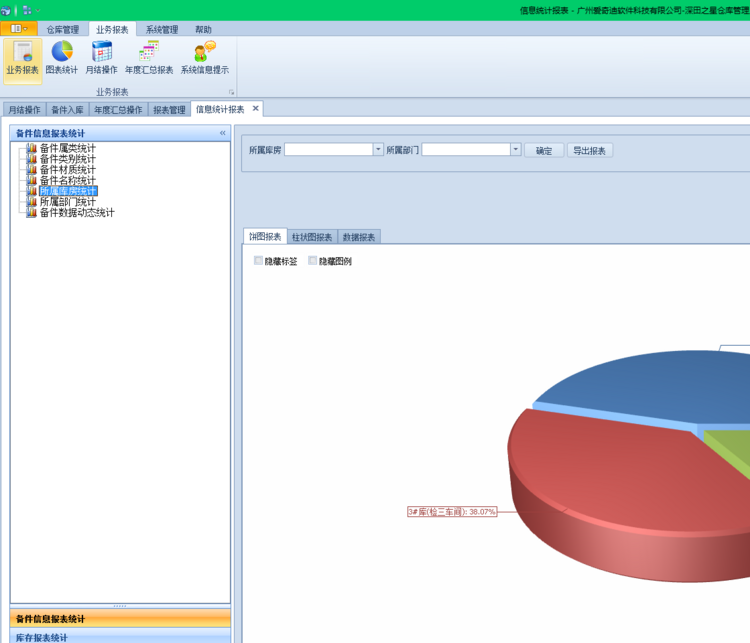Viewport: 750px width, 643px height.
Task: Click the 业务报表 ribbon icon
Action: click(x=22, y=59)
